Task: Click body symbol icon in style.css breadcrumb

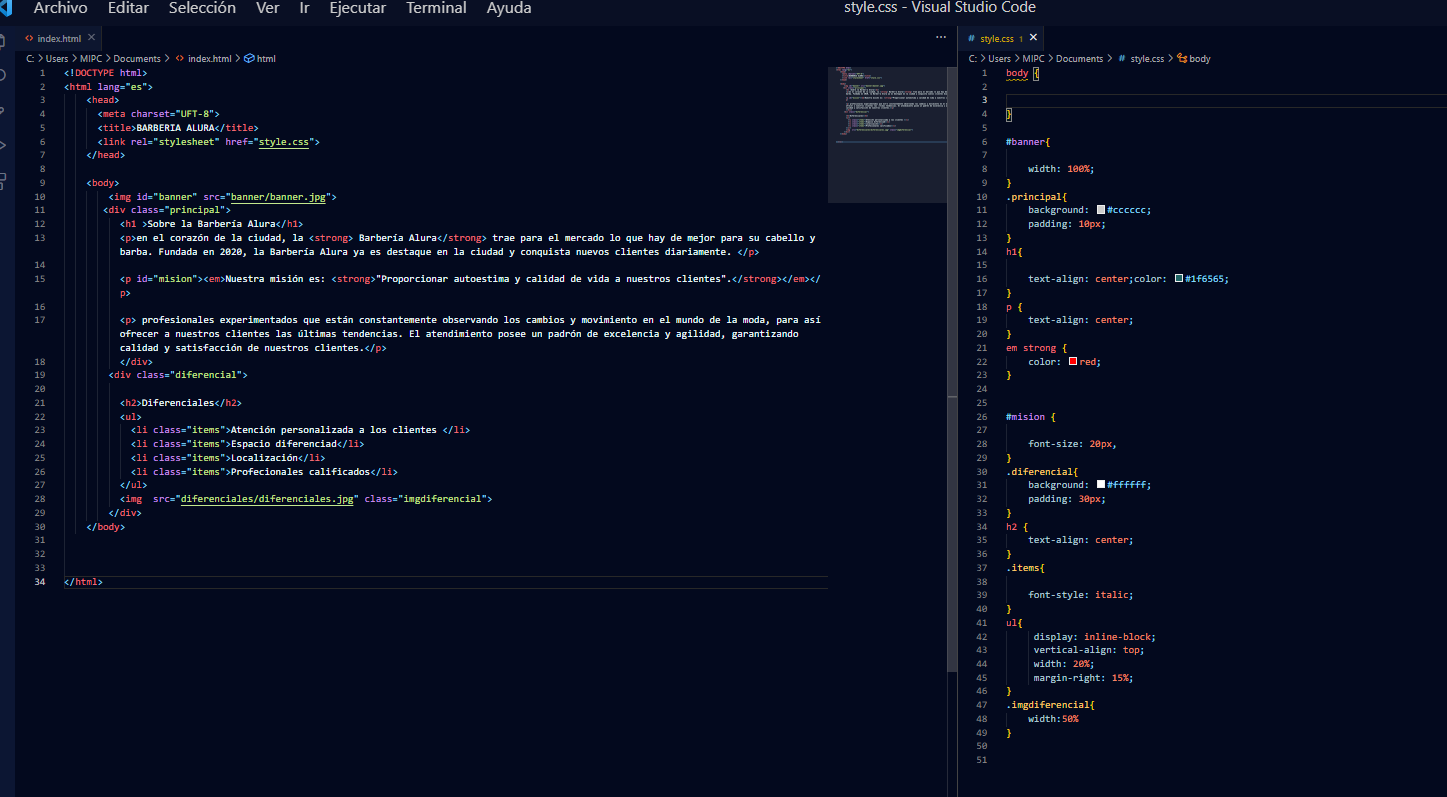Action: point(1182,59)
